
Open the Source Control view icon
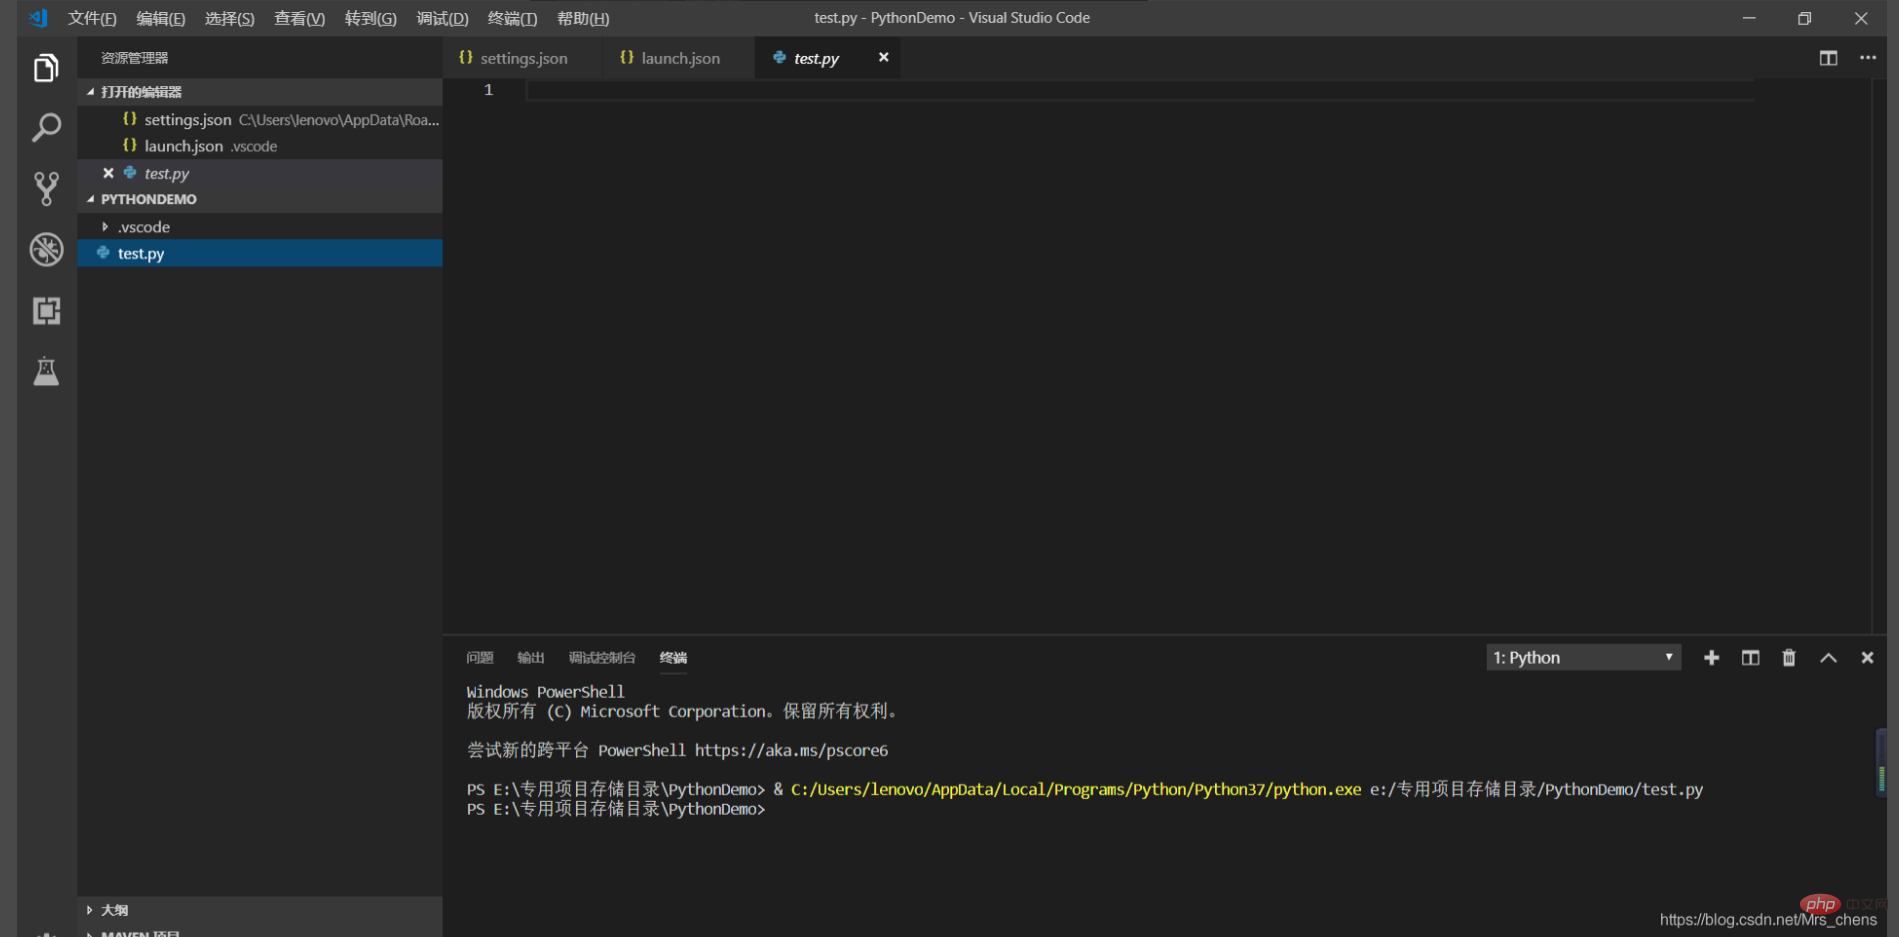pos(46,189)
